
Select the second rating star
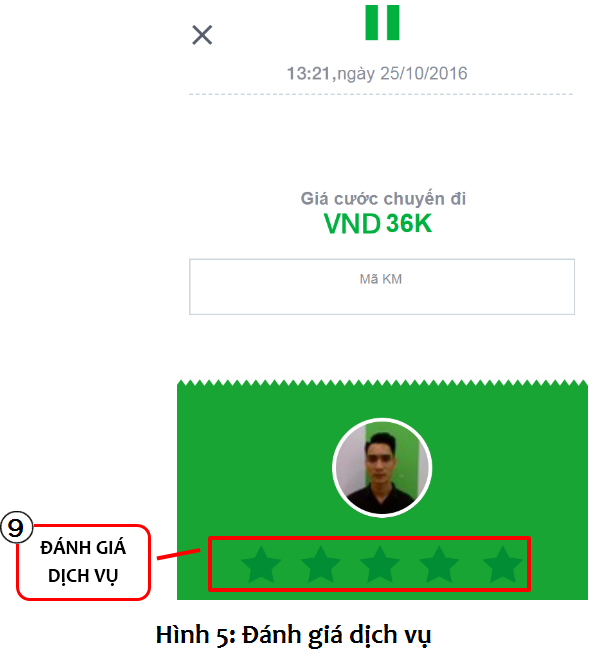321,564
